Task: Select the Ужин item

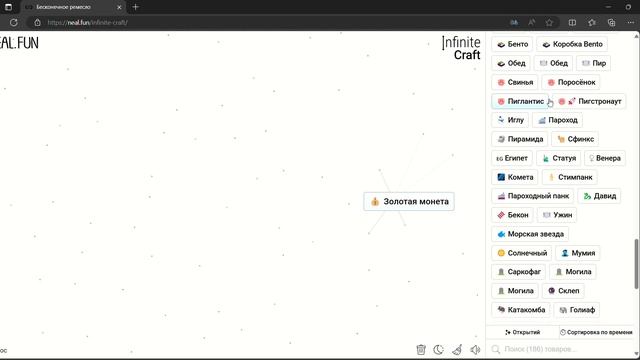Action: (x=557, y=215)
